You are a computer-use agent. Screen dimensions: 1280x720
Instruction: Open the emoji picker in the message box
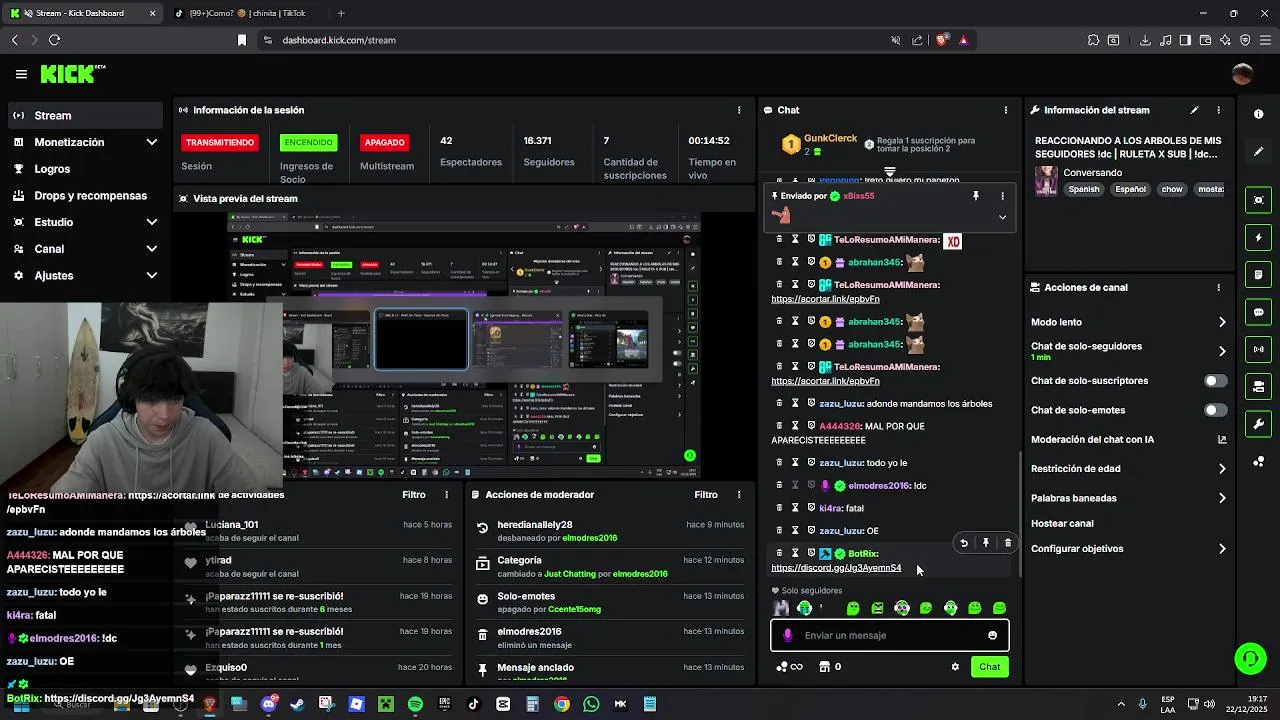pyautogui.click(x=992, y=635)
